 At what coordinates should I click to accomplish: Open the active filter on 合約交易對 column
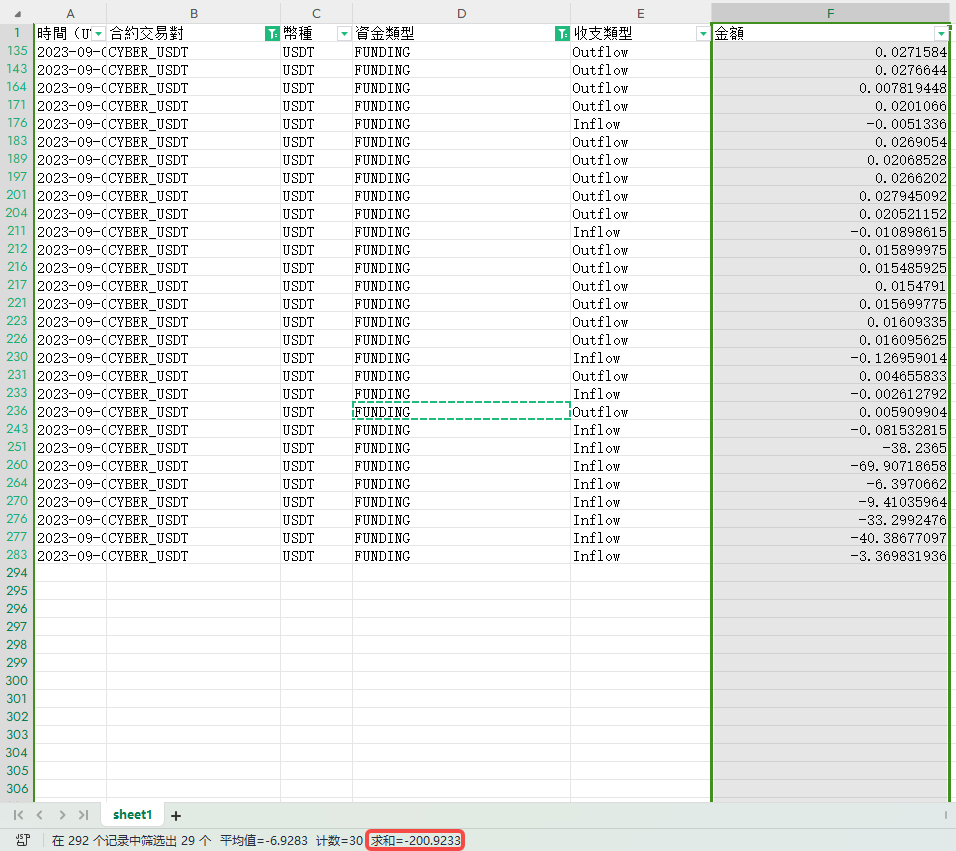271,34
